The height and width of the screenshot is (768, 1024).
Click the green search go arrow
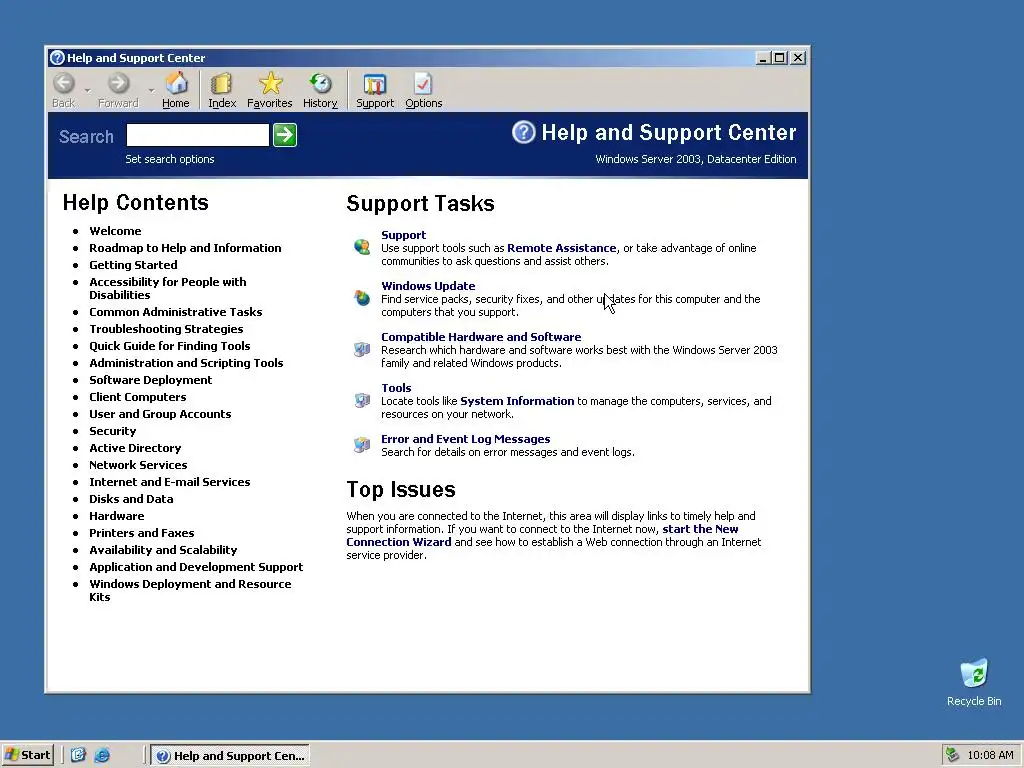(285, 135)
